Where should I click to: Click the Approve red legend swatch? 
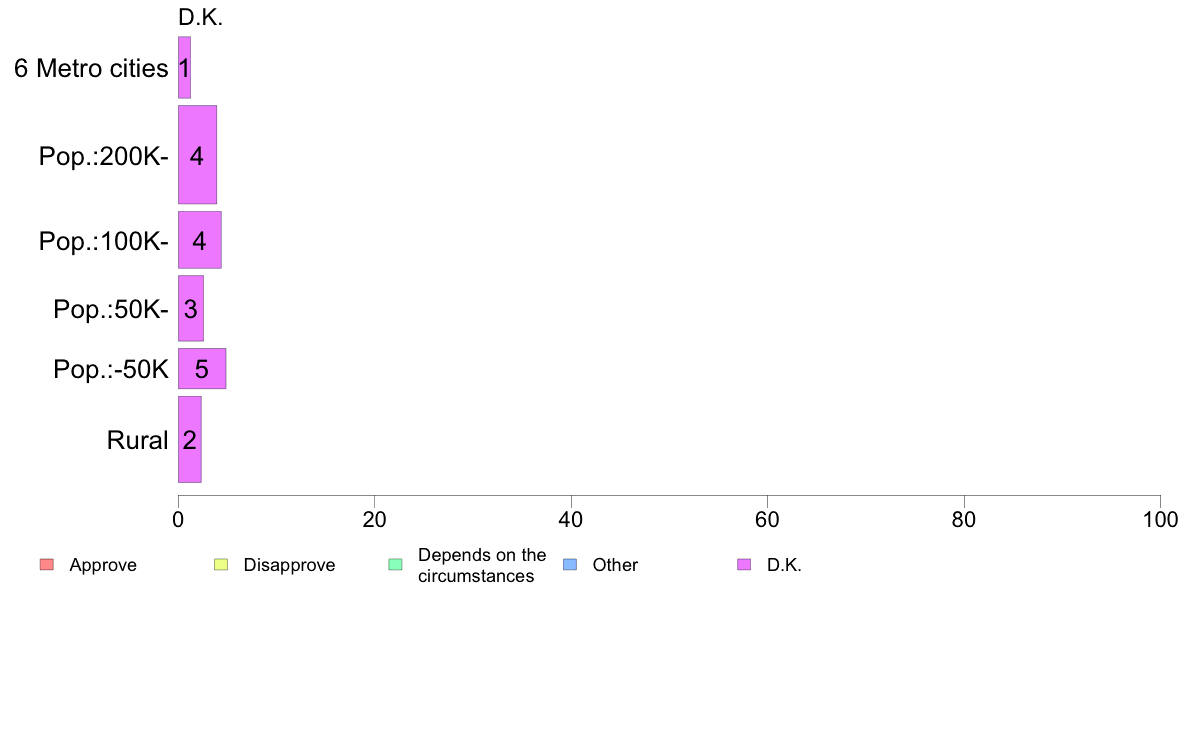(47, 565)
